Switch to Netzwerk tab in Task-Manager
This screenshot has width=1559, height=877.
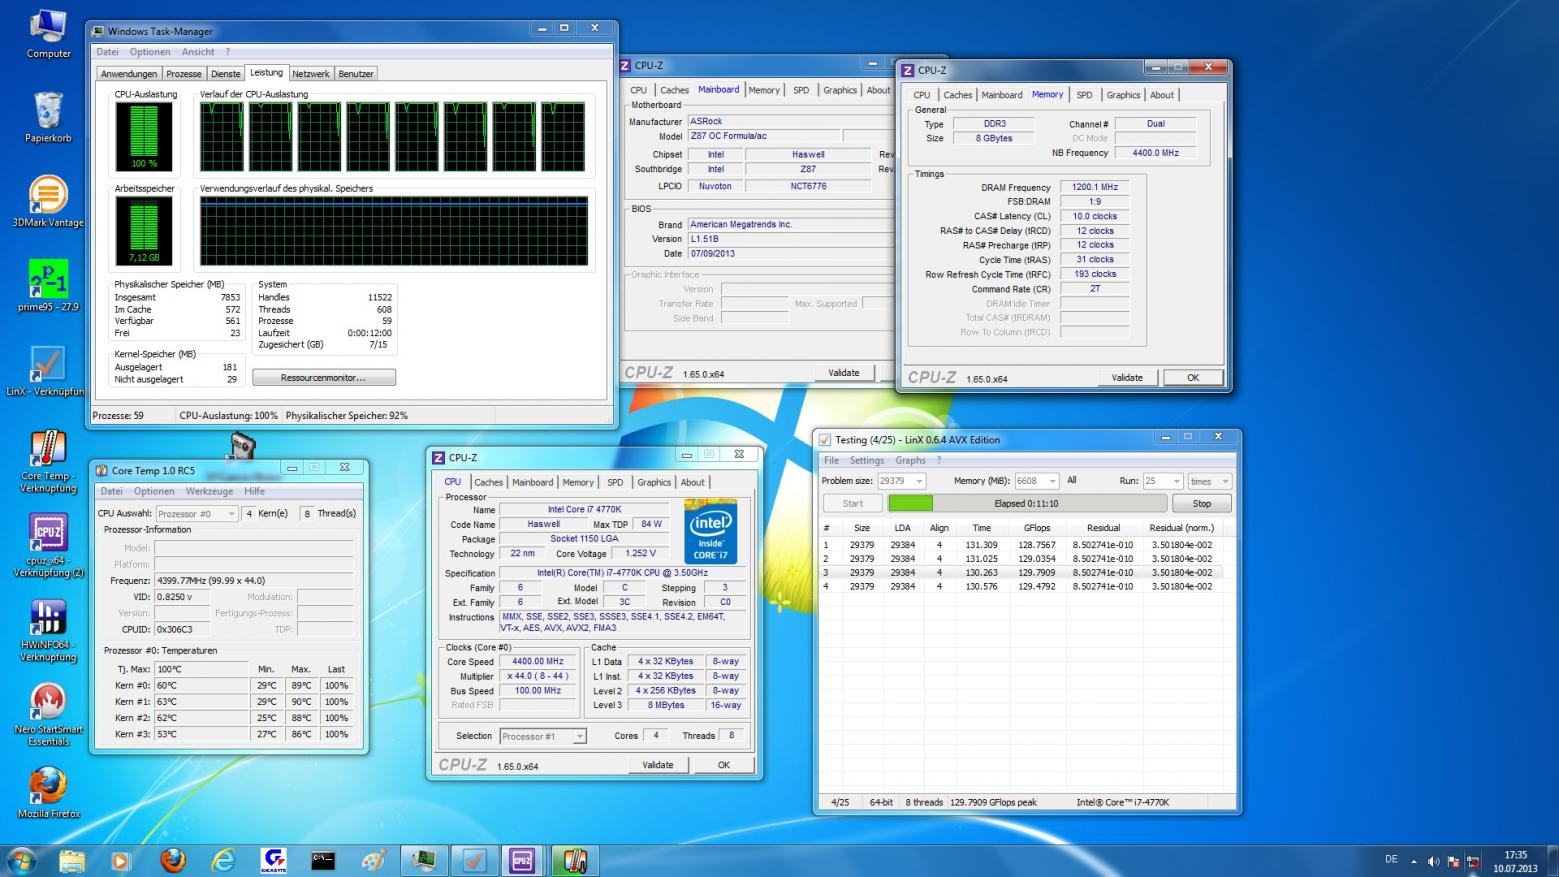311,74
